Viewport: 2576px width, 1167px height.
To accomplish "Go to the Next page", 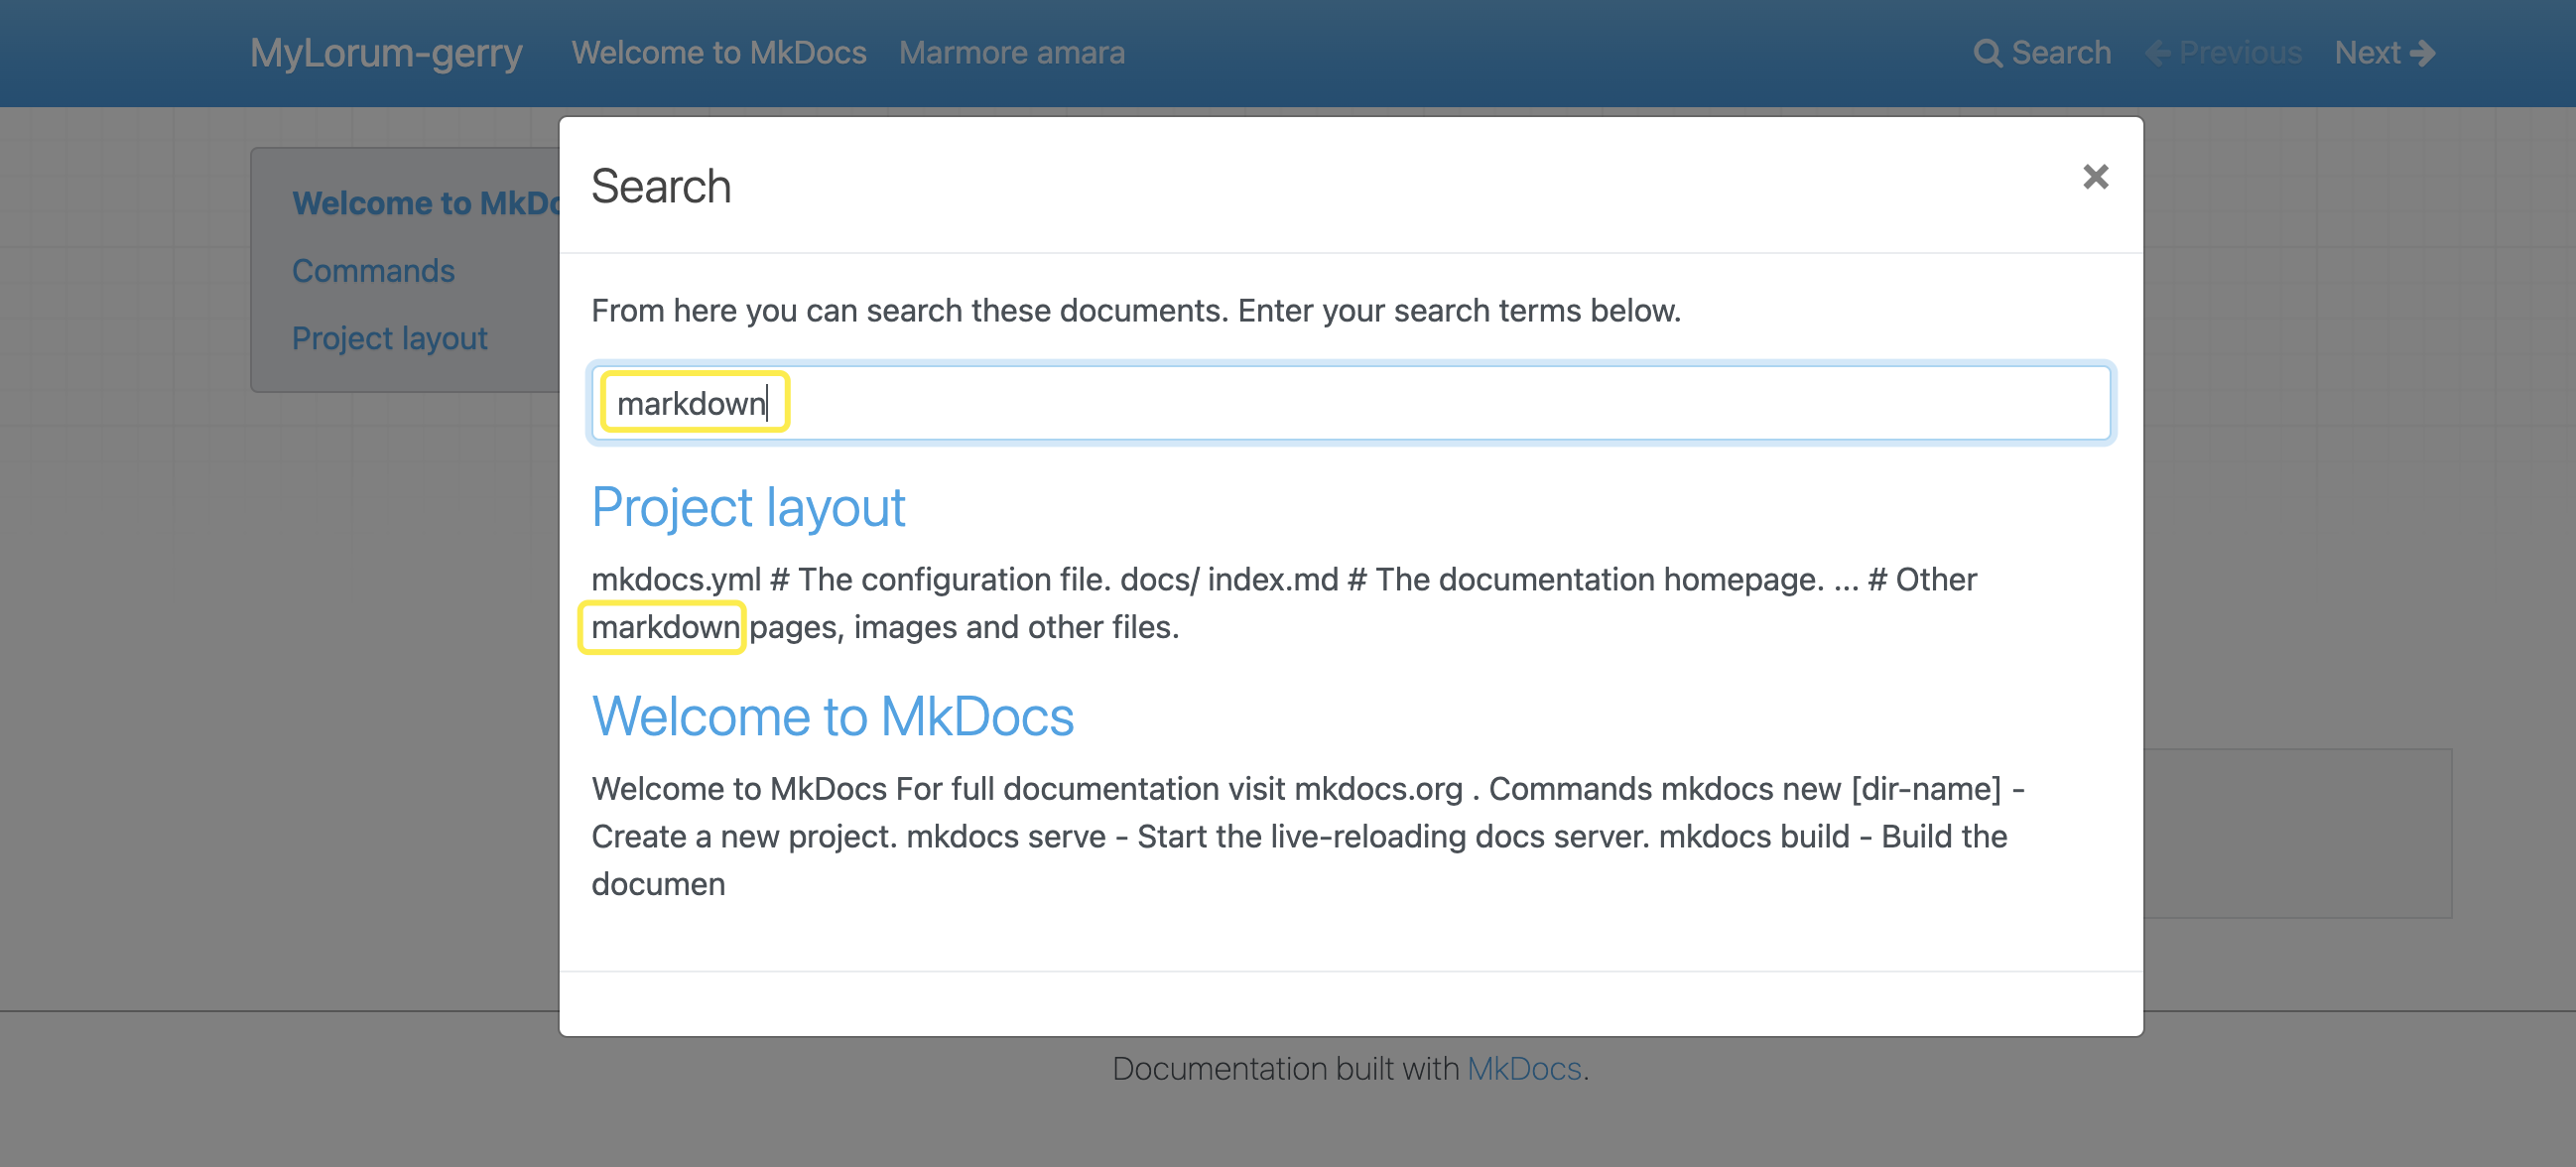I will point(2385,53).
